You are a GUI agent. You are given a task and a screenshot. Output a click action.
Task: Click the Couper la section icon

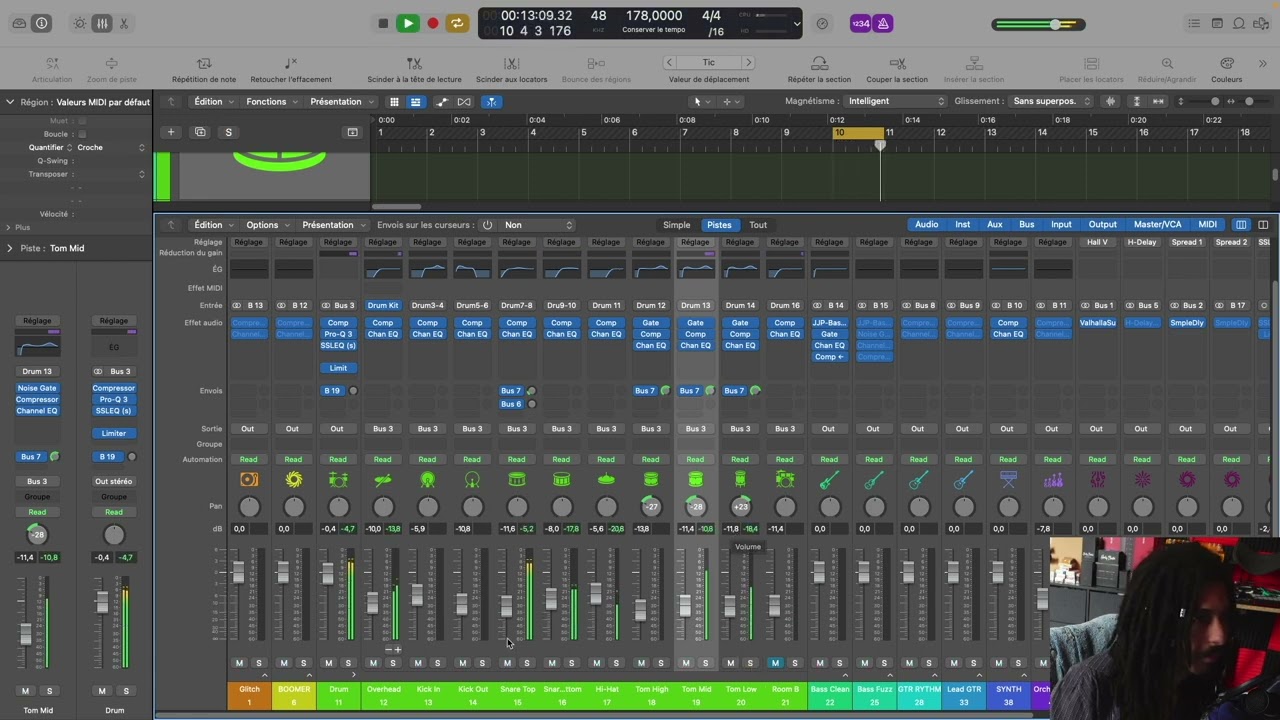click(897, 64)
